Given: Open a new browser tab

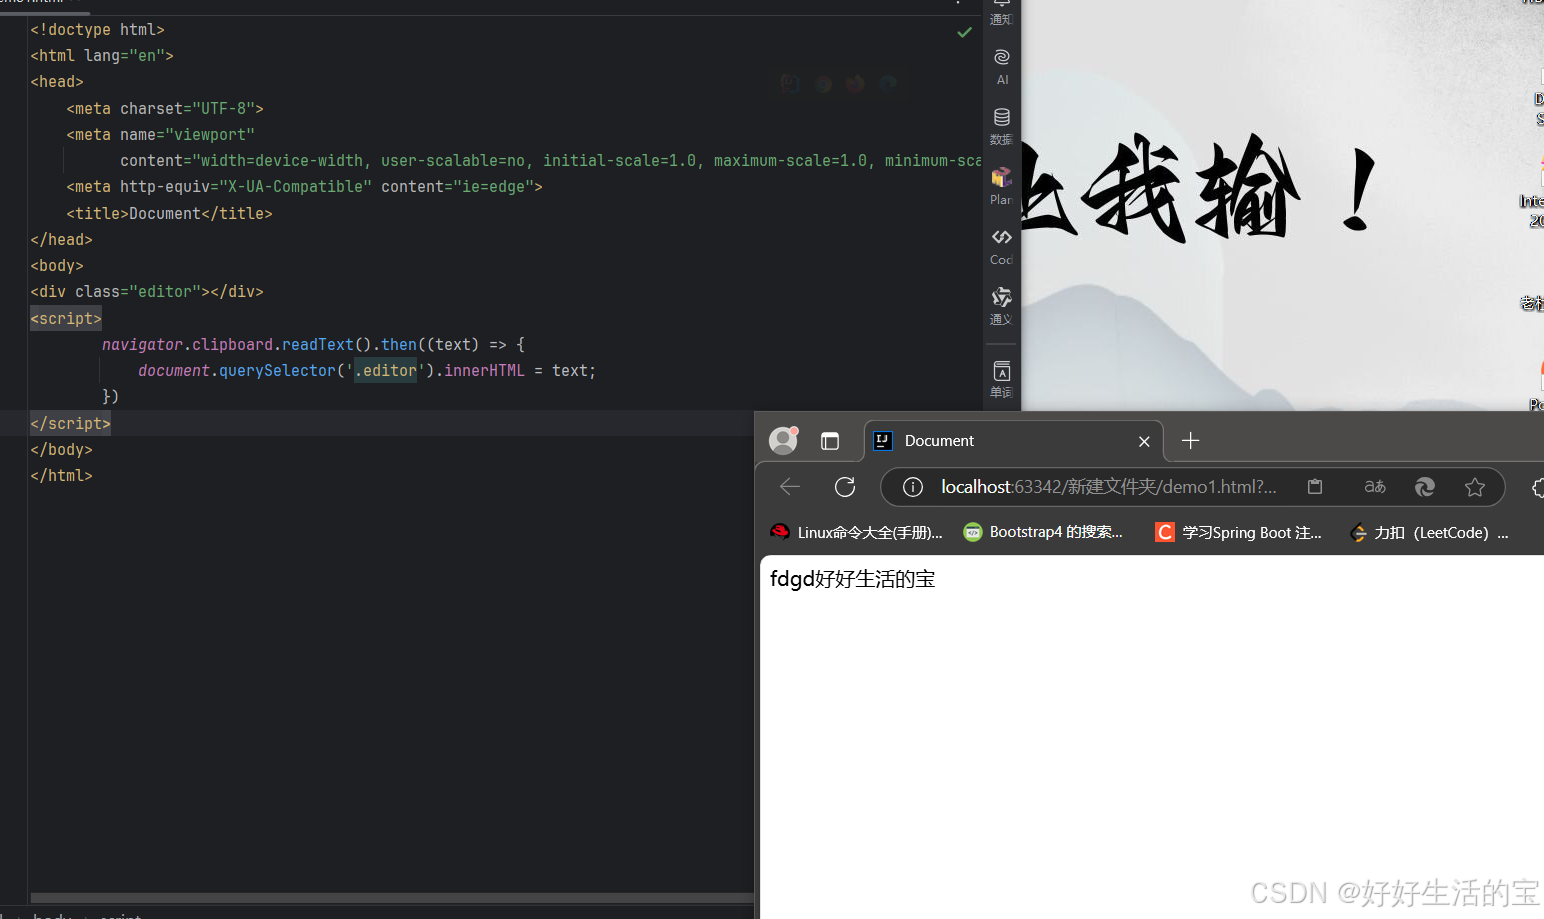Looking at the screenshot, I should [1190, 441].
